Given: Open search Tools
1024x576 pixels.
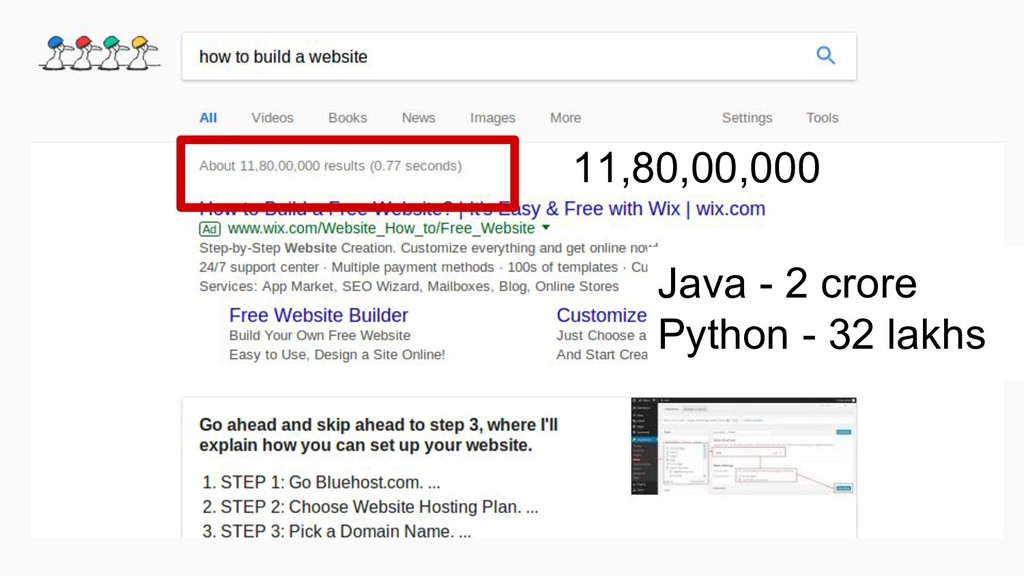Looking at the screenshot, I should tap(822, 118).
